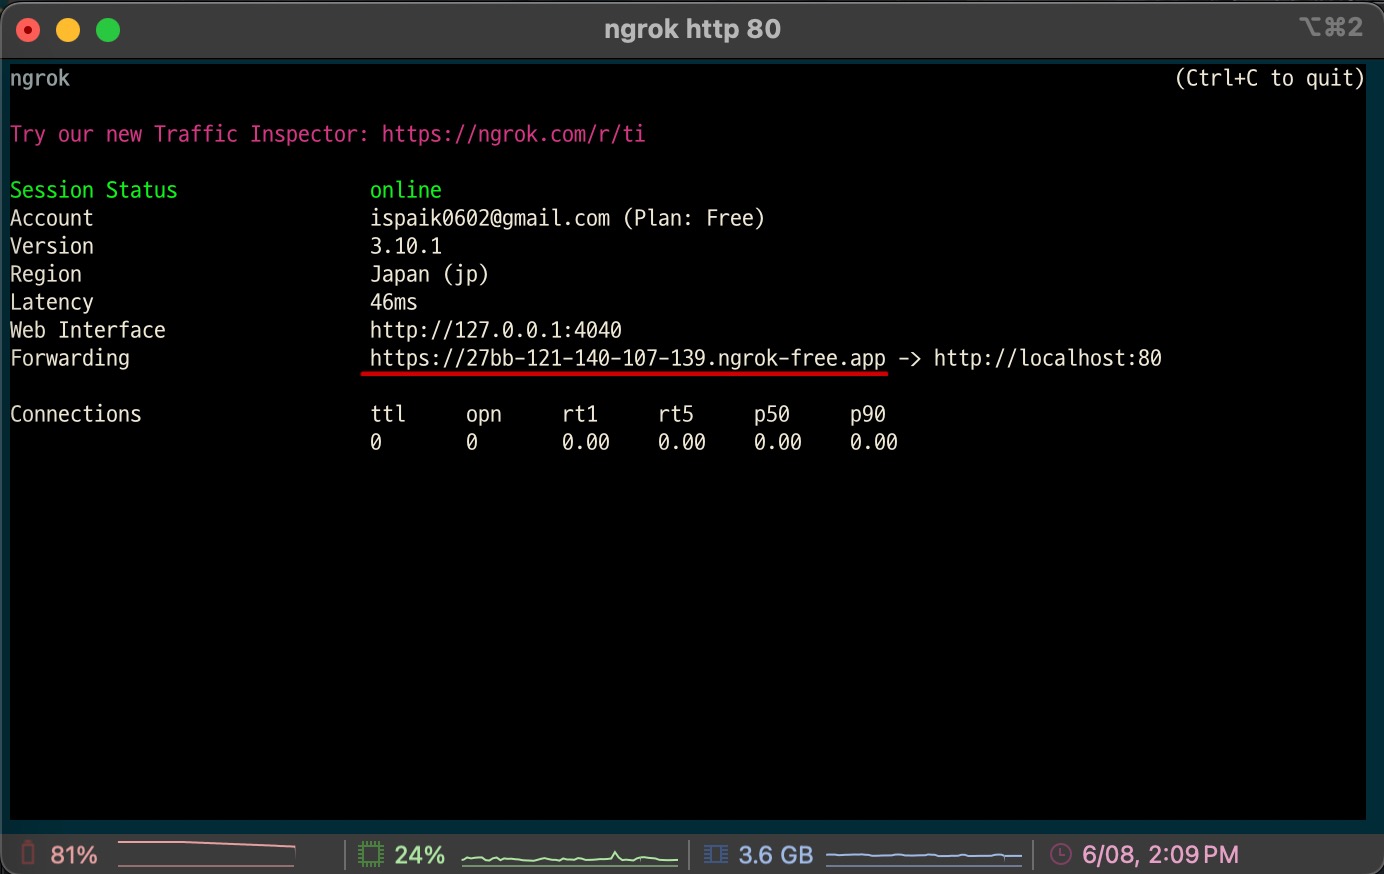Click the CPU chip icon in status bar

point(371,854)
